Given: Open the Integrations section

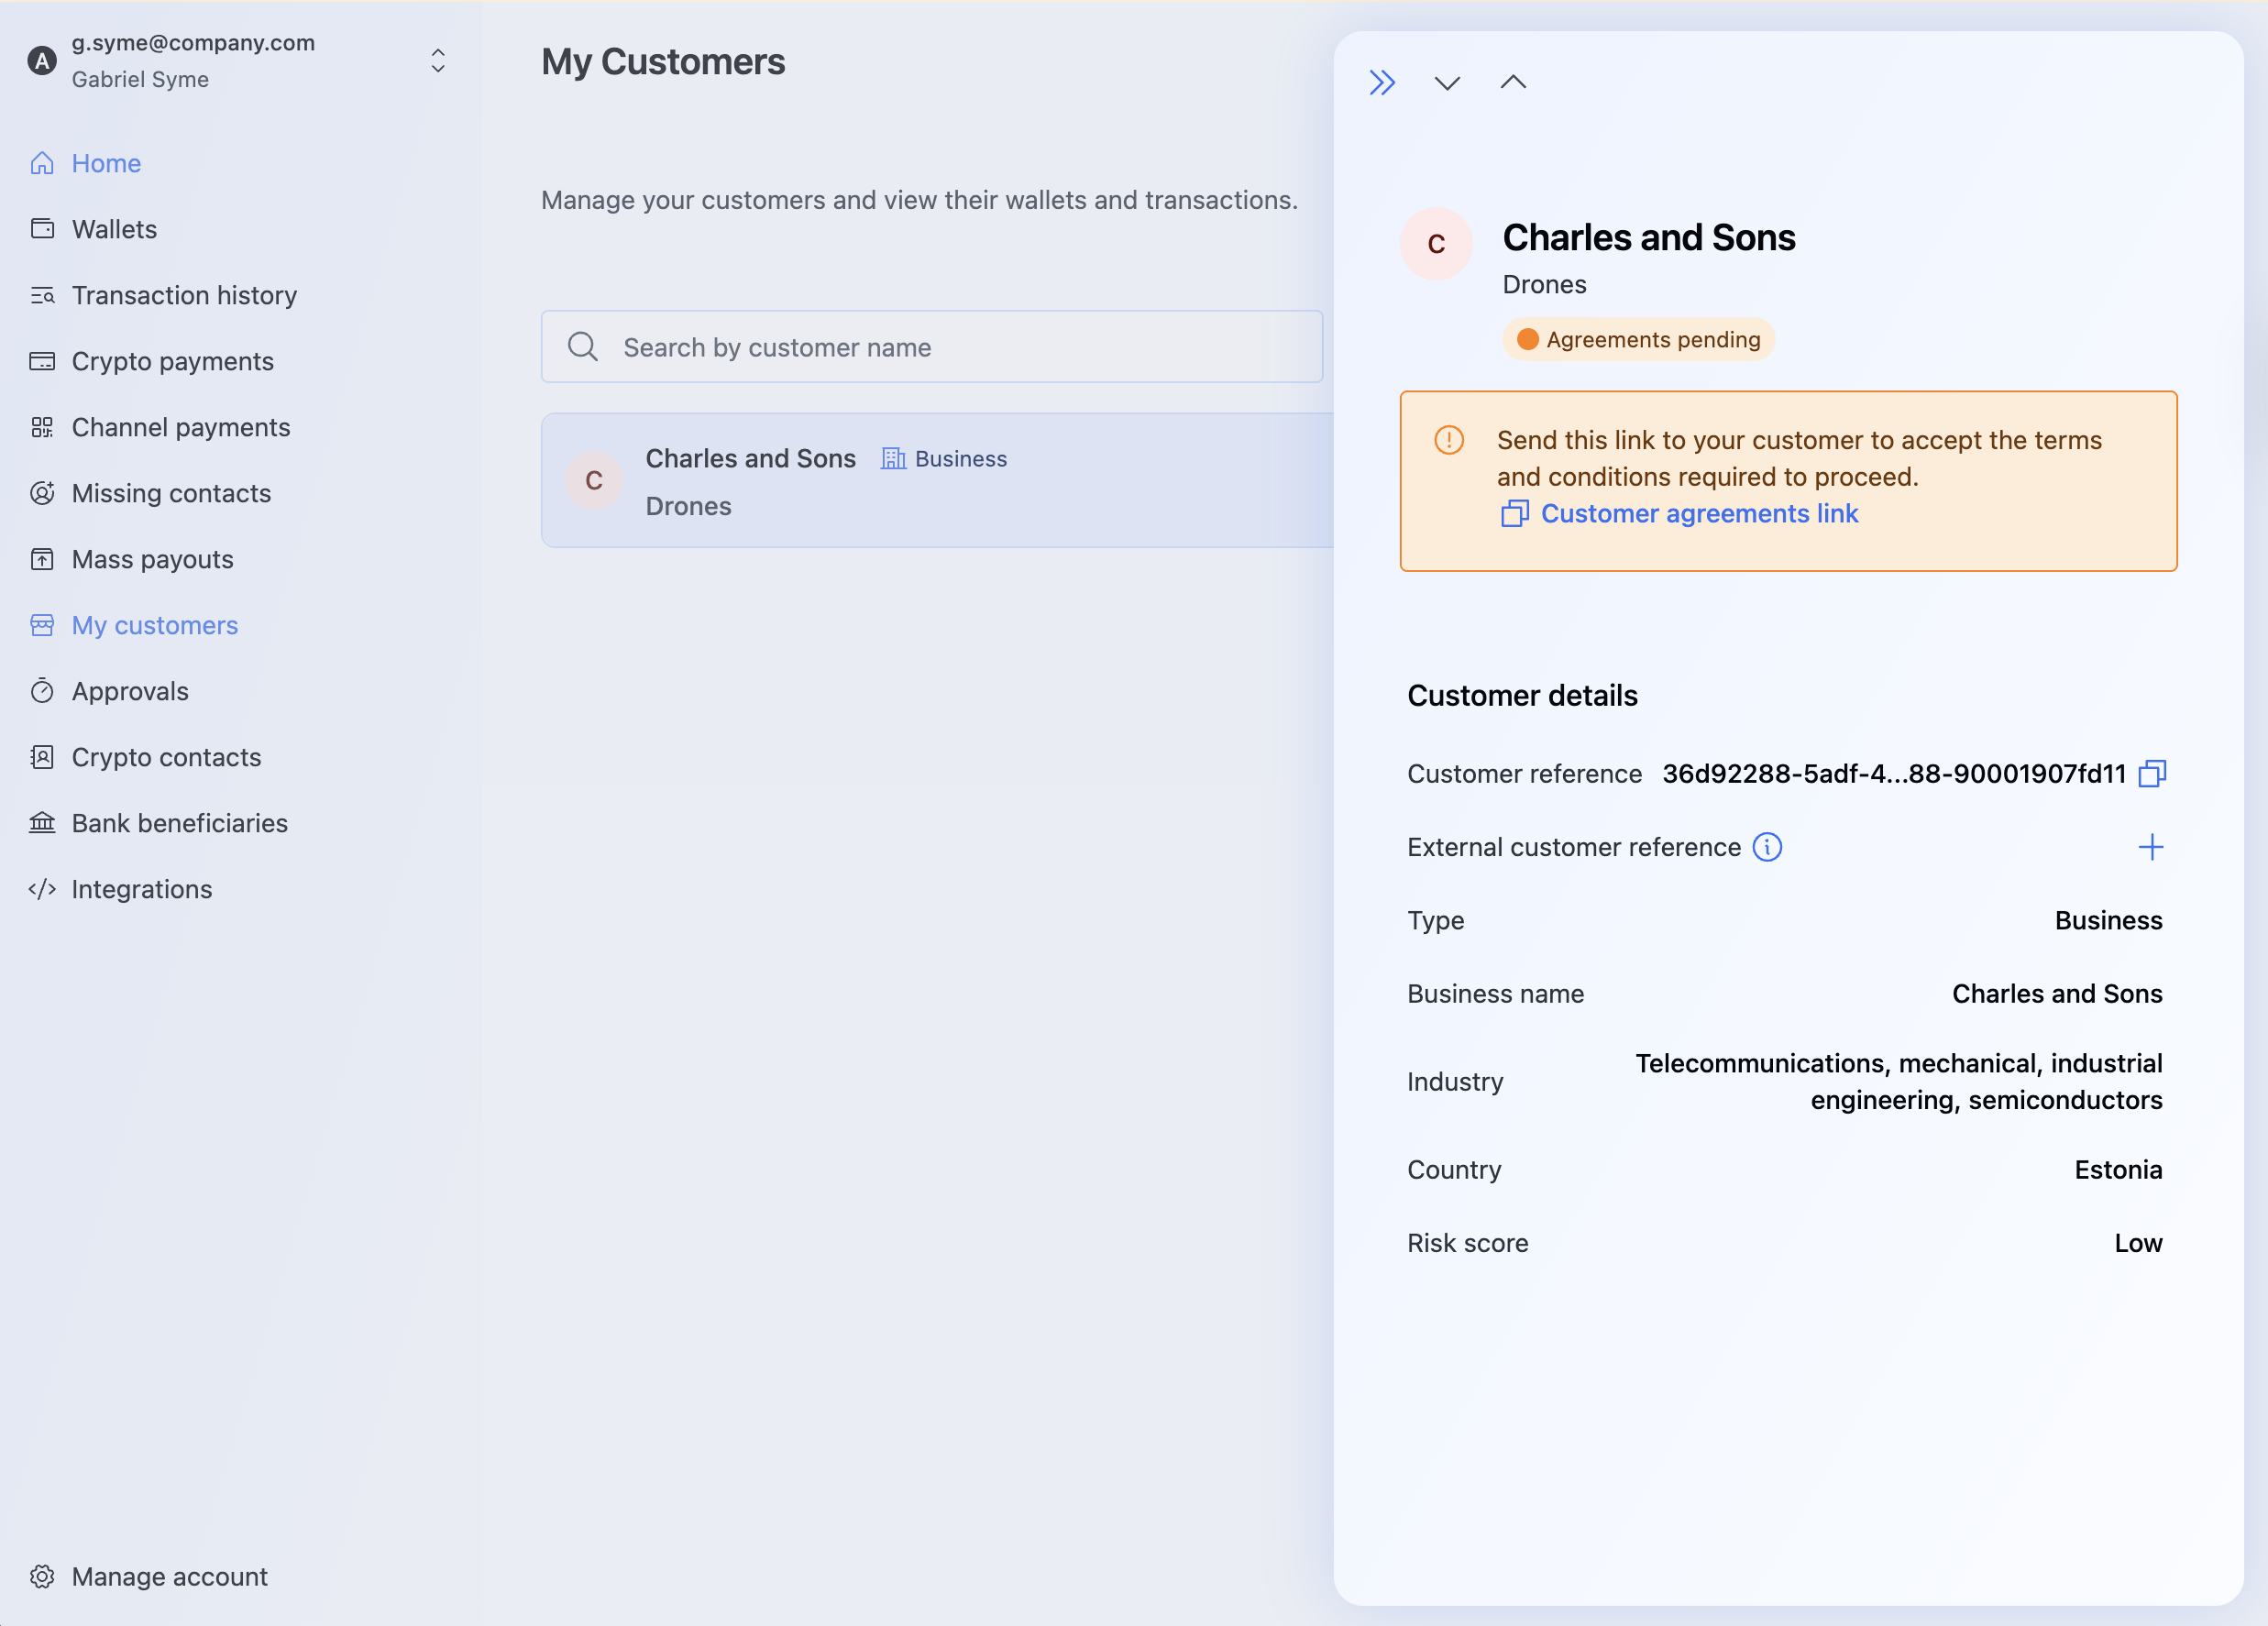Looking at the screenshot, I should [x=141, y=889].
